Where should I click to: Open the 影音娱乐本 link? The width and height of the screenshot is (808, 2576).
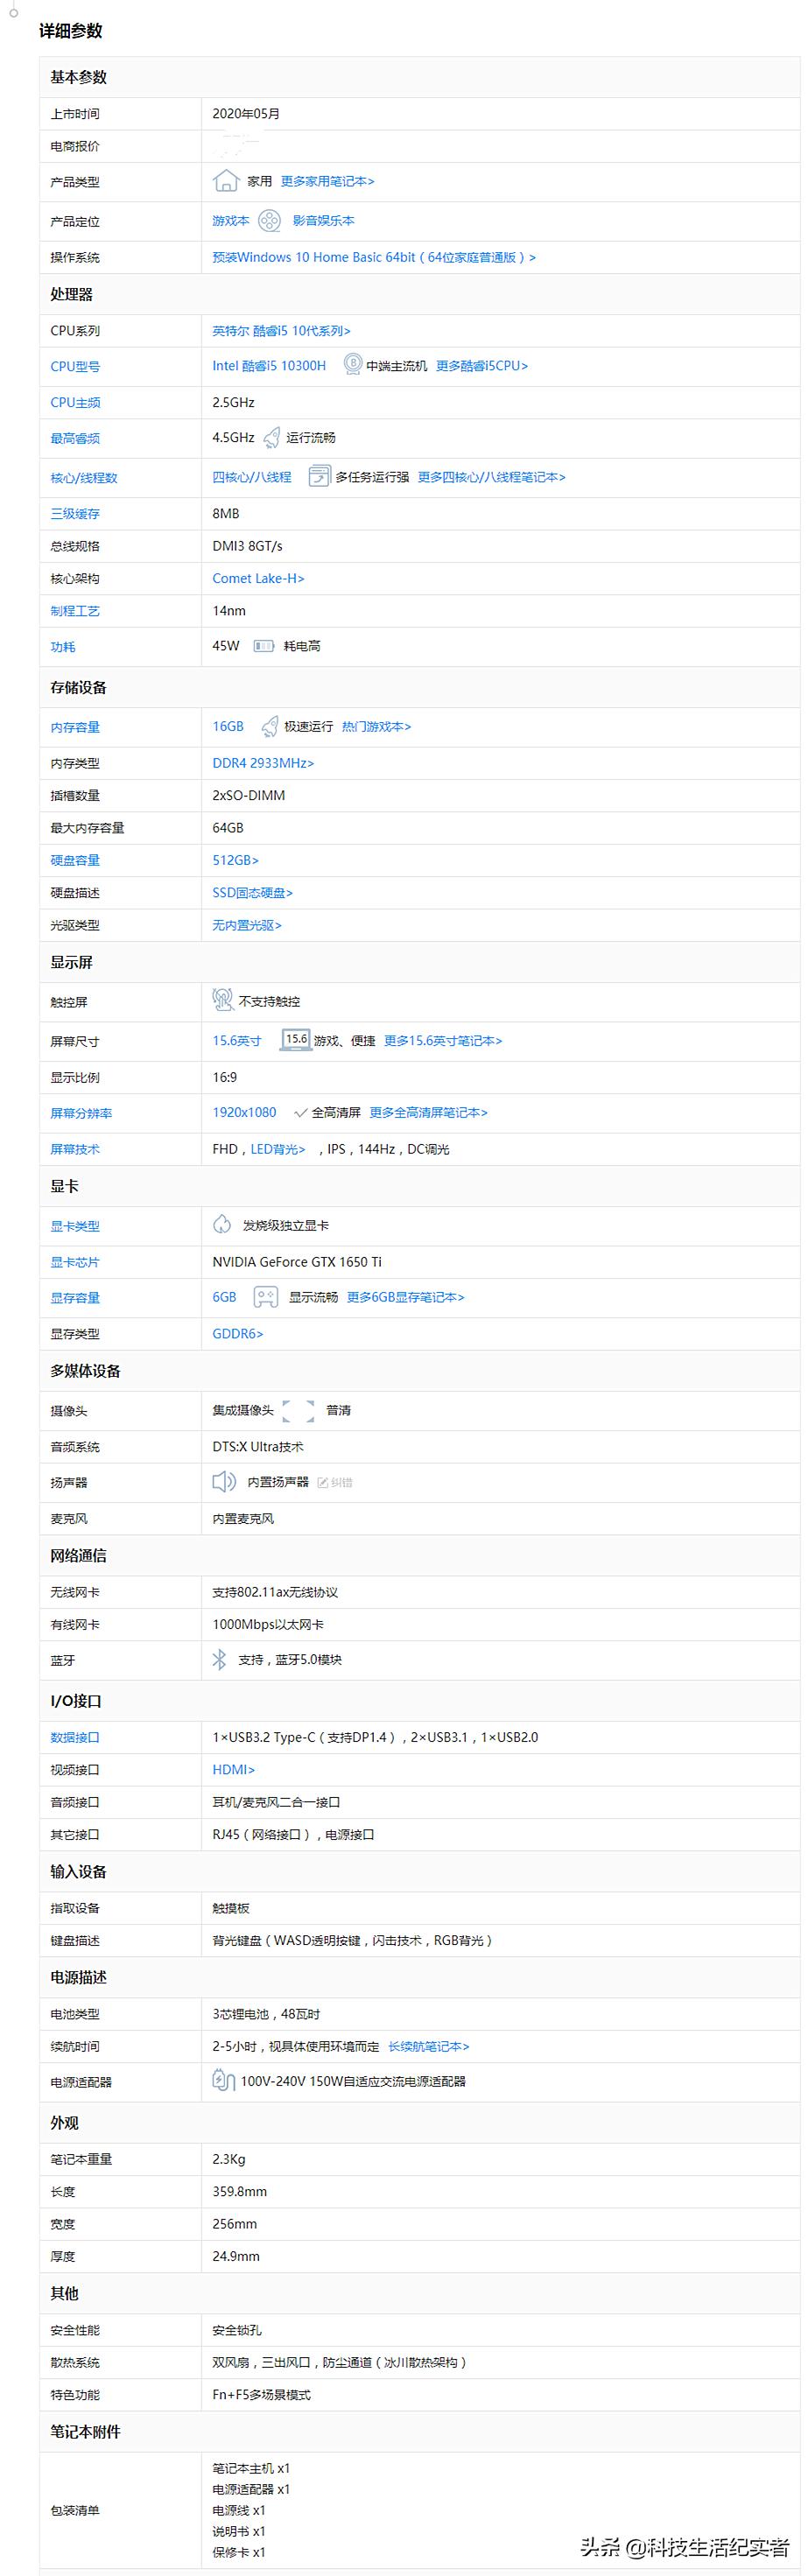click(x=323, y=221)
